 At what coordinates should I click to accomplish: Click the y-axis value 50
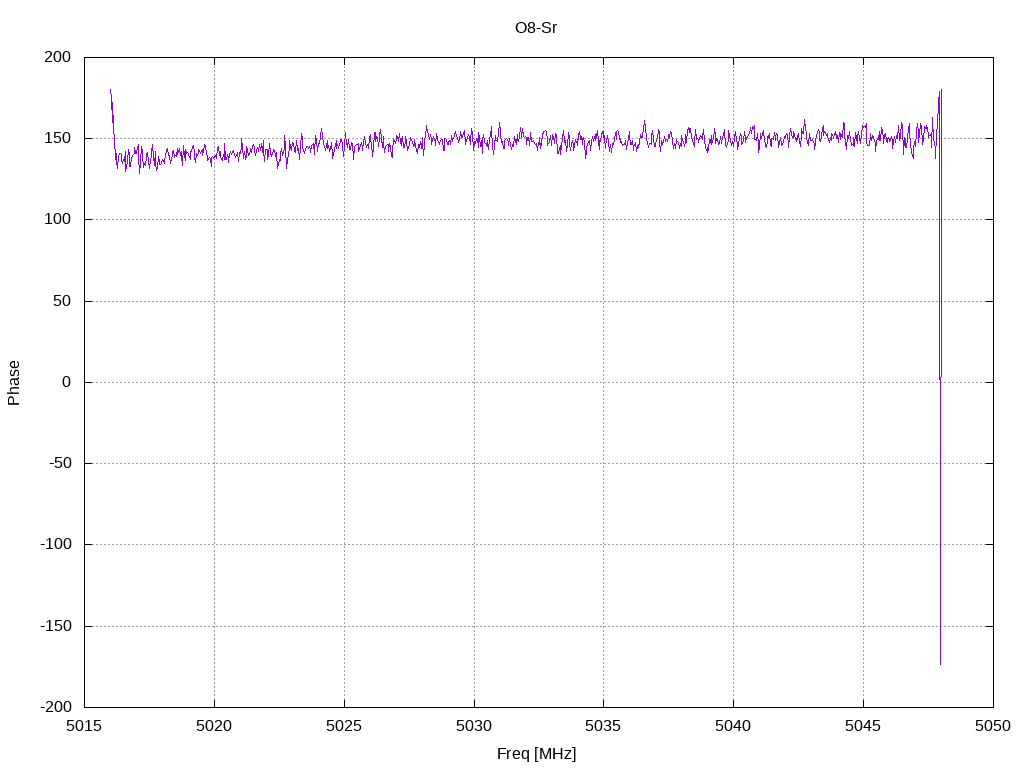(x=62, y=300)
